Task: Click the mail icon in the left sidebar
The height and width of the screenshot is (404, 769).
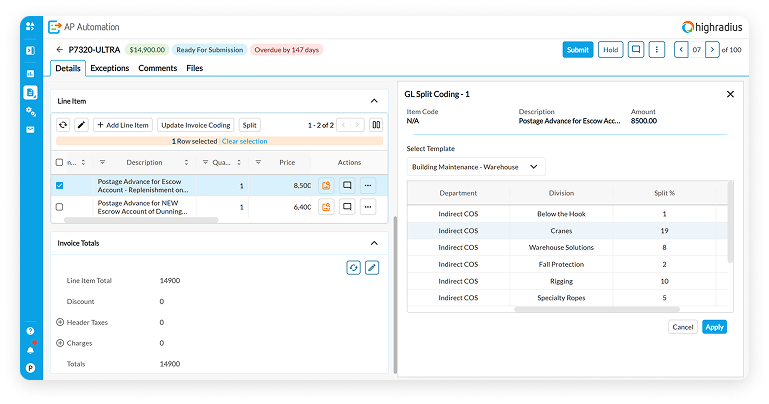Action: (x=30, y=130)
